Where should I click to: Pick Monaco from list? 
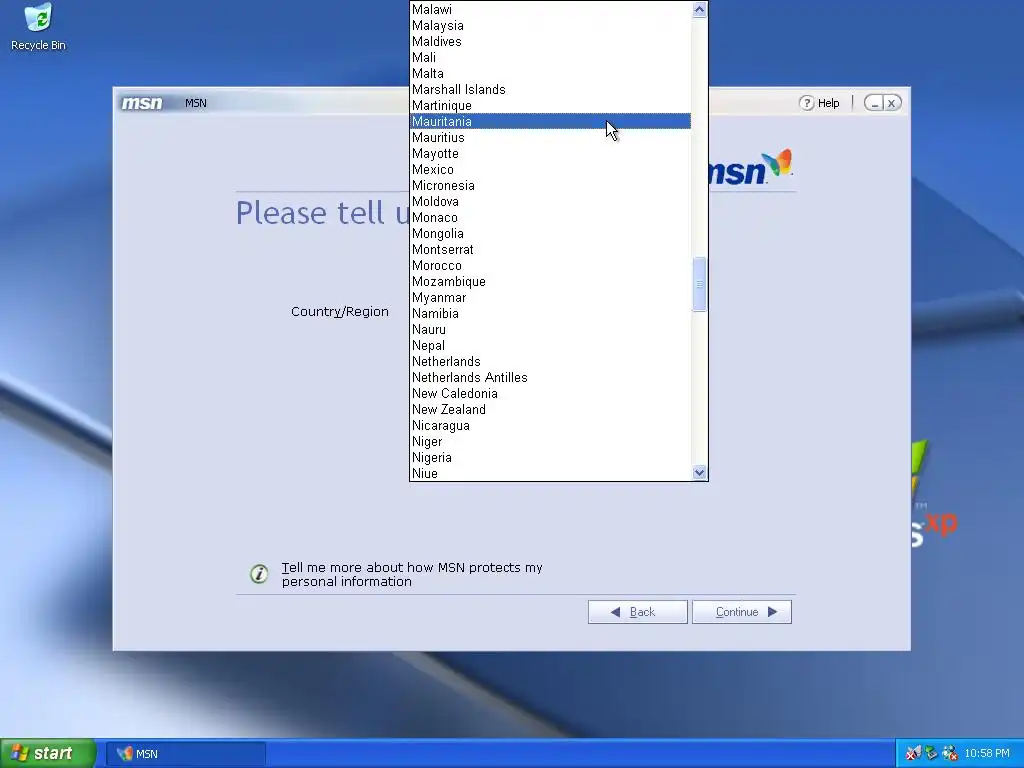pyautogui.click(x=551, y=217)
